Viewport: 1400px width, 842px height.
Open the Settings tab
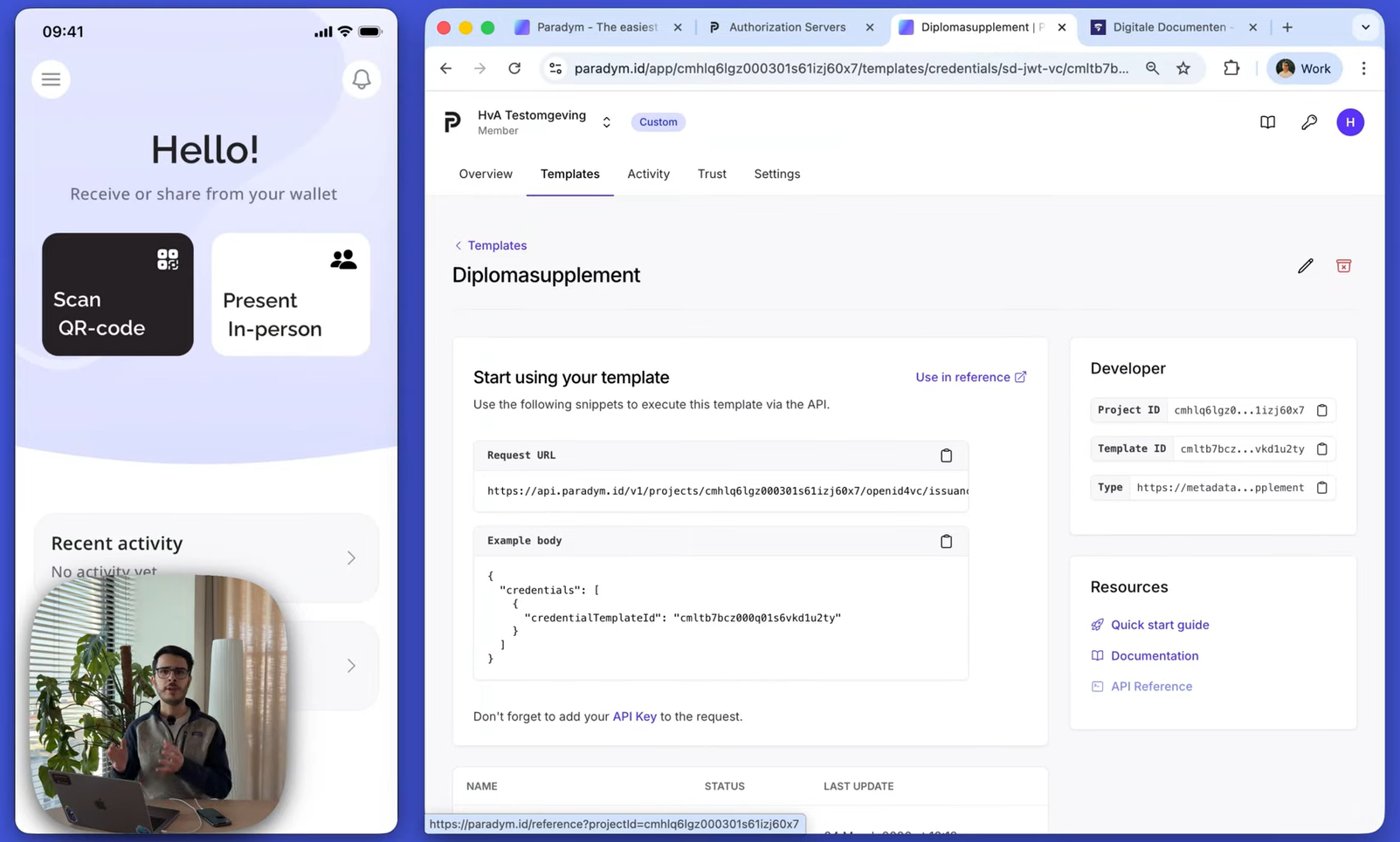point(777,174)
